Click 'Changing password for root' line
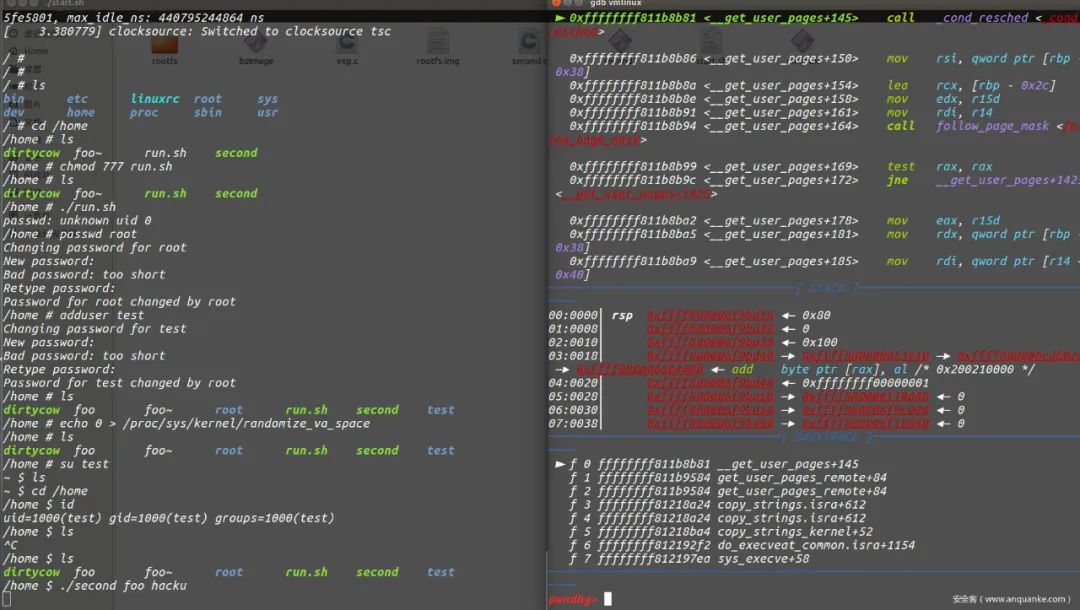 point(95,248)
